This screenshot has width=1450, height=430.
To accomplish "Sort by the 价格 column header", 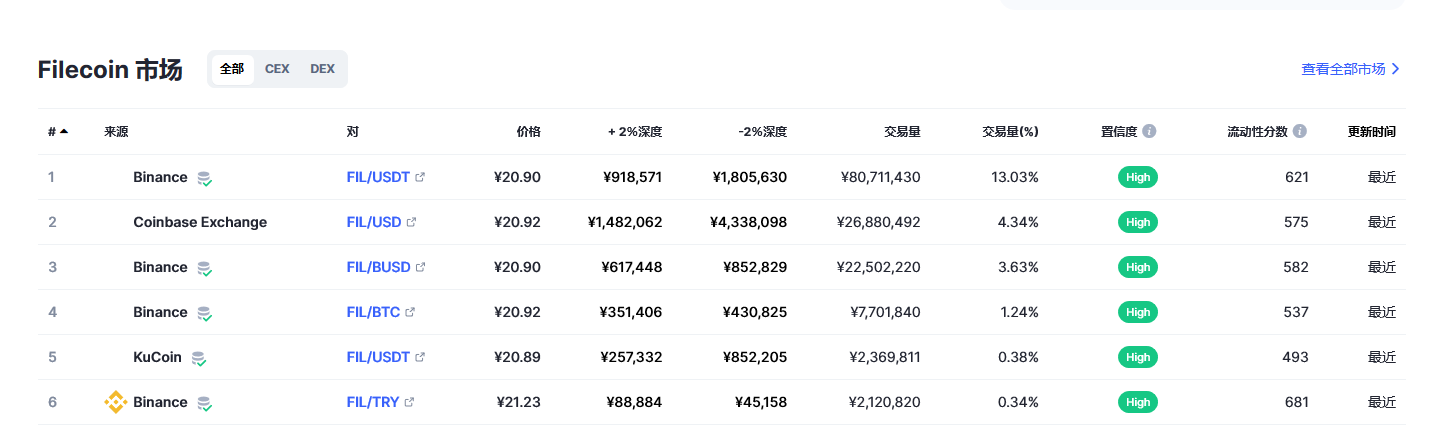I will pyautogui.click(x=528, y=131).
